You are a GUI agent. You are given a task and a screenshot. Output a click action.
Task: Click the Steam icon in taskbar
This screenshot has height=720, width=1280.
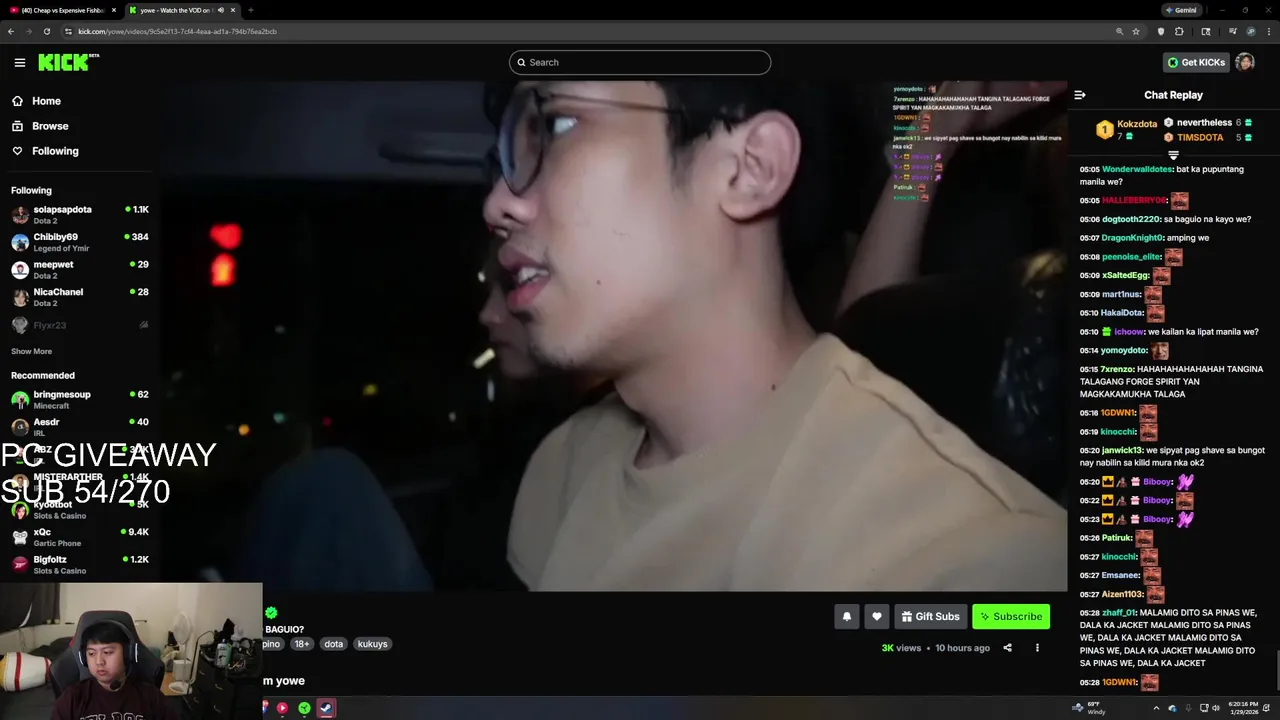click(326, 708)
